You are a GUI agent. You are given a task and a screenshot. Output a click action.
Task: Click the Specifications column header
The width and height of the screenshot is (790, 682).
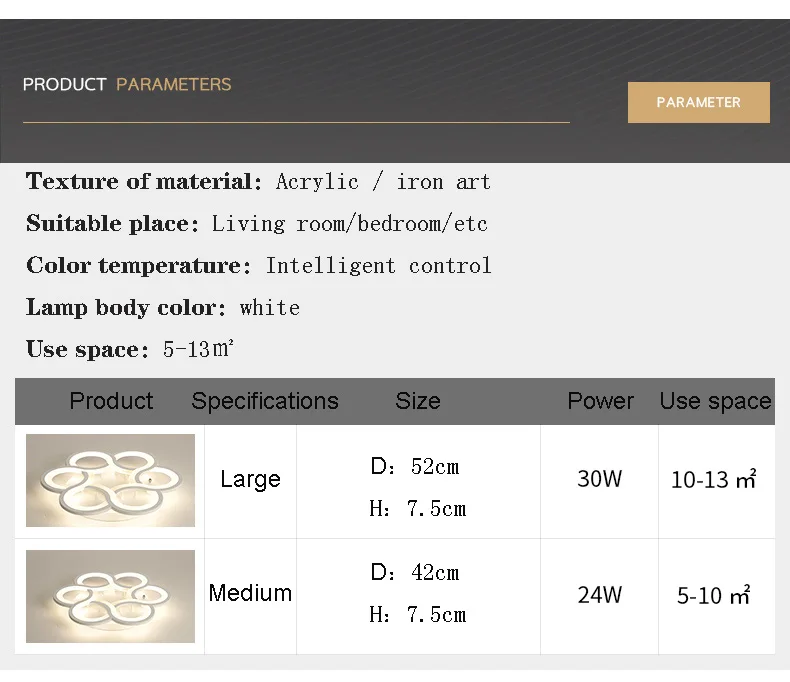[x=265, y=401]
